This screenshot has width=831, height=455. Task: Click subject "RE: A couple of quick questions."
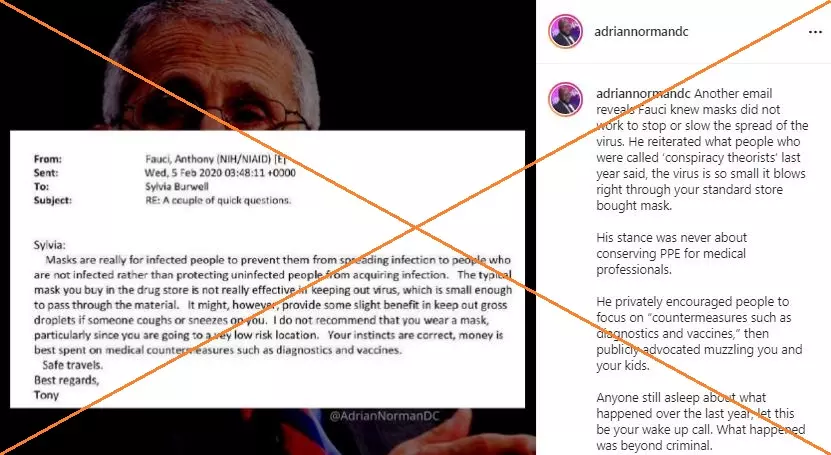coord(218,200)
